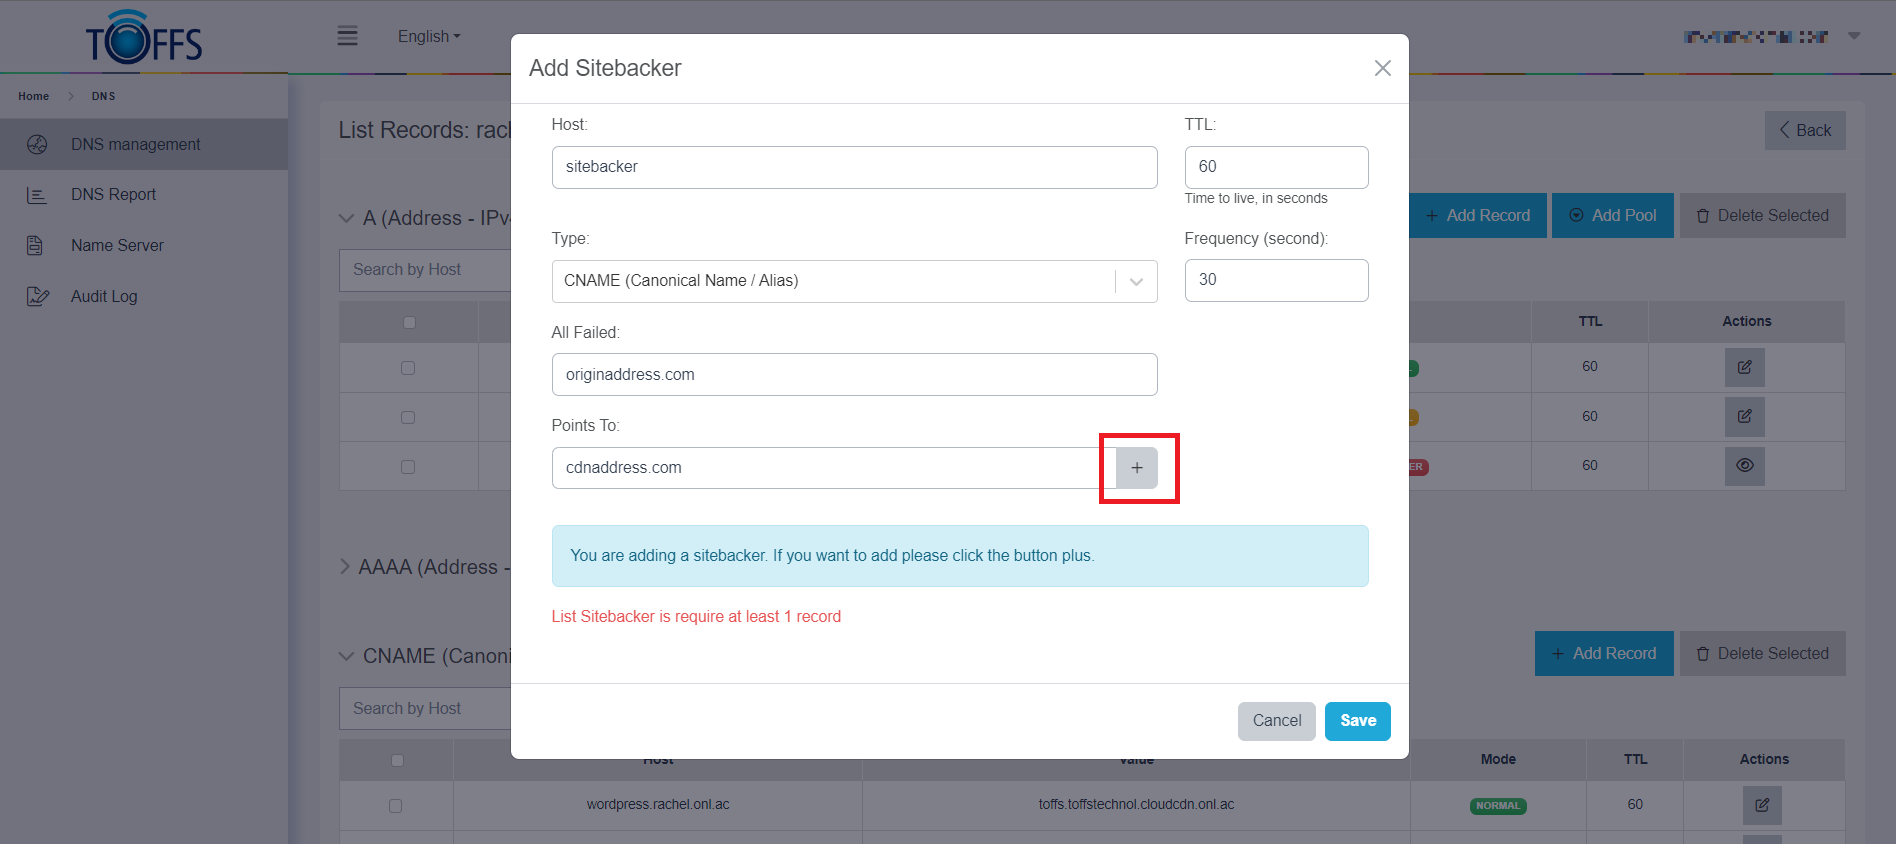Viewport: 1896px width, 844px height.
Task: Open the Type dropdown showing CNAME
Action: pyautogui.click(x=854, y=281)
